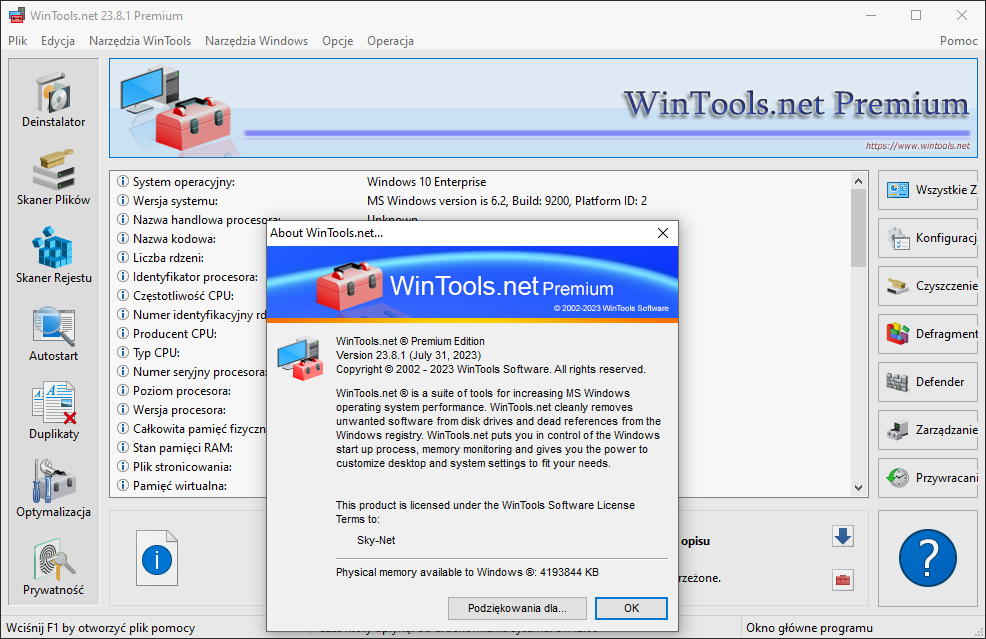Click info icon next to Liczba rdzeni

point(123,258)
